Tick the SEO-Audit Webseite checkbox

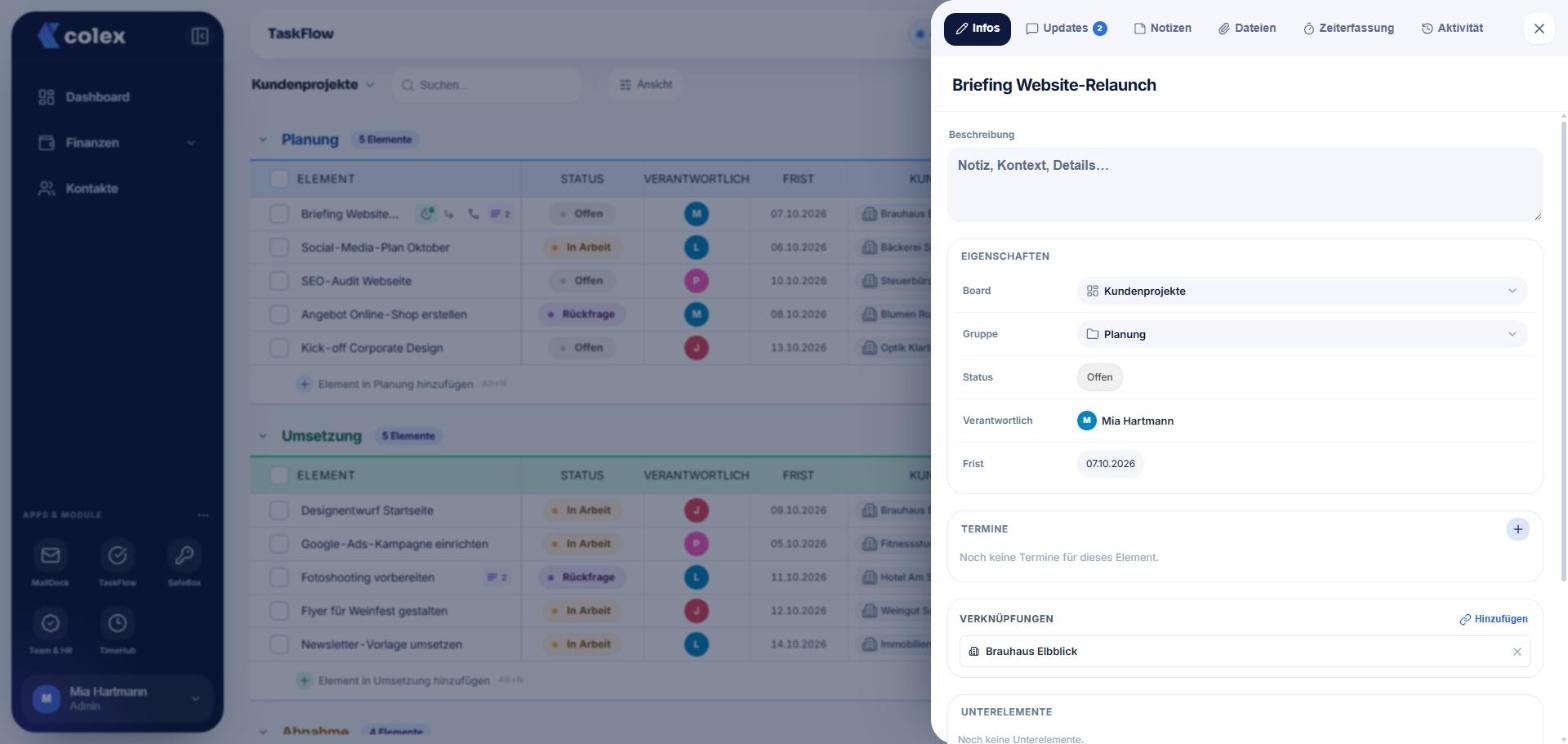pos(279,281)
